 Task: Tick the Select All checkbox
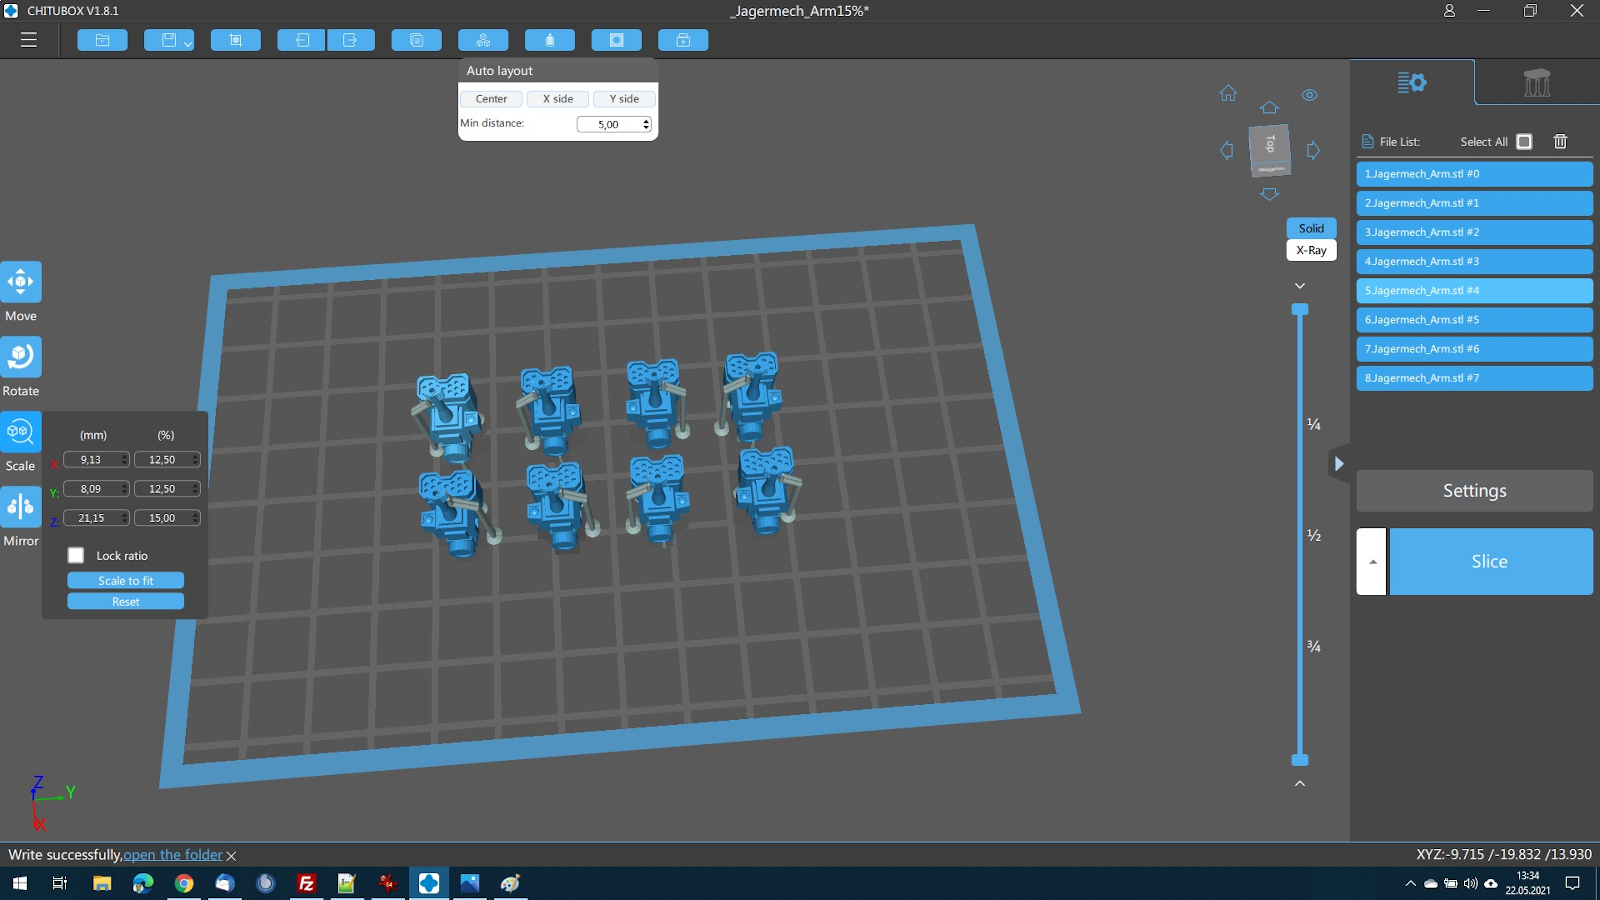[x=1524, y=141]
